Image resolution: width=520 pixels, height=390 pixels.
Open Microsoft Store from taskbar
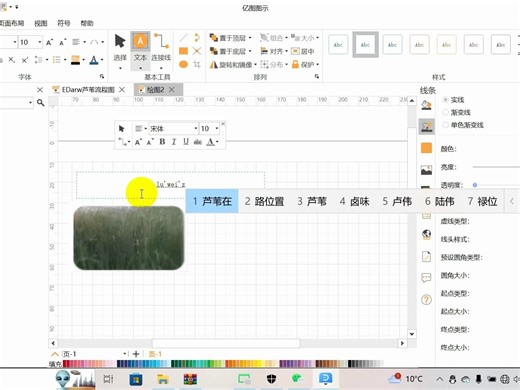click(136, 379)
